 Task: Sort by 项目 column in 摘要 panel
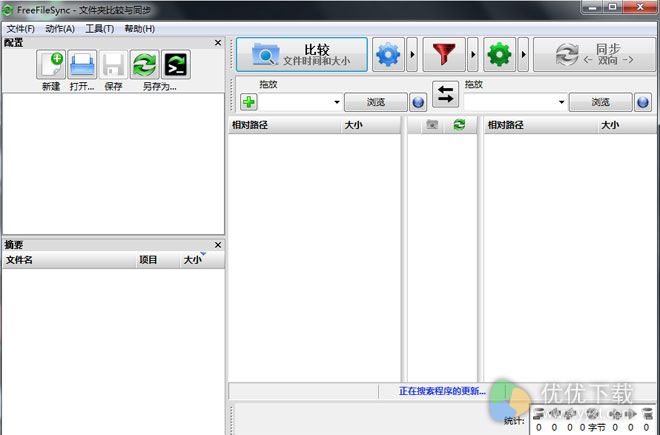158,260
